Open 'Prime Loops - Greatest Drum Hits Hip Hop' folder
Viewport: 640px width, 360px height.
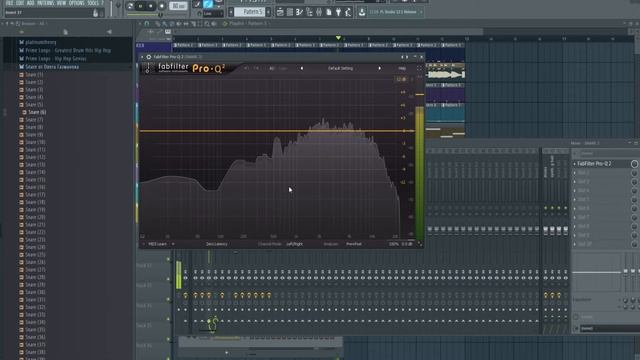(68, 50)
